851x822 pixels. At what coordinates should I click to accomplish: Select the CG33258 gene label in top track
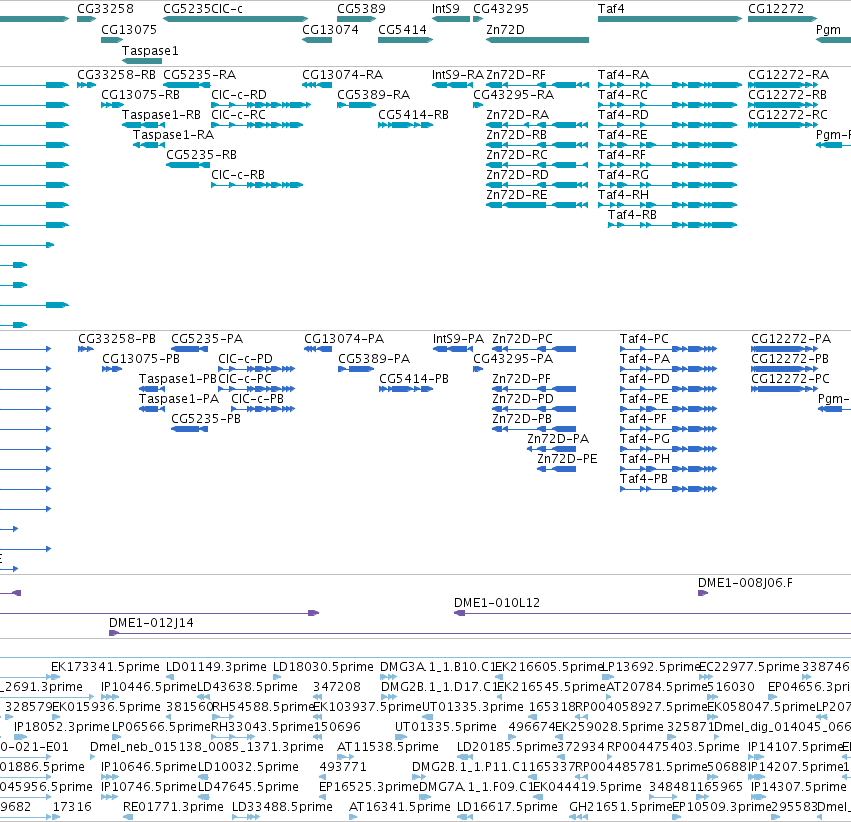105,9
